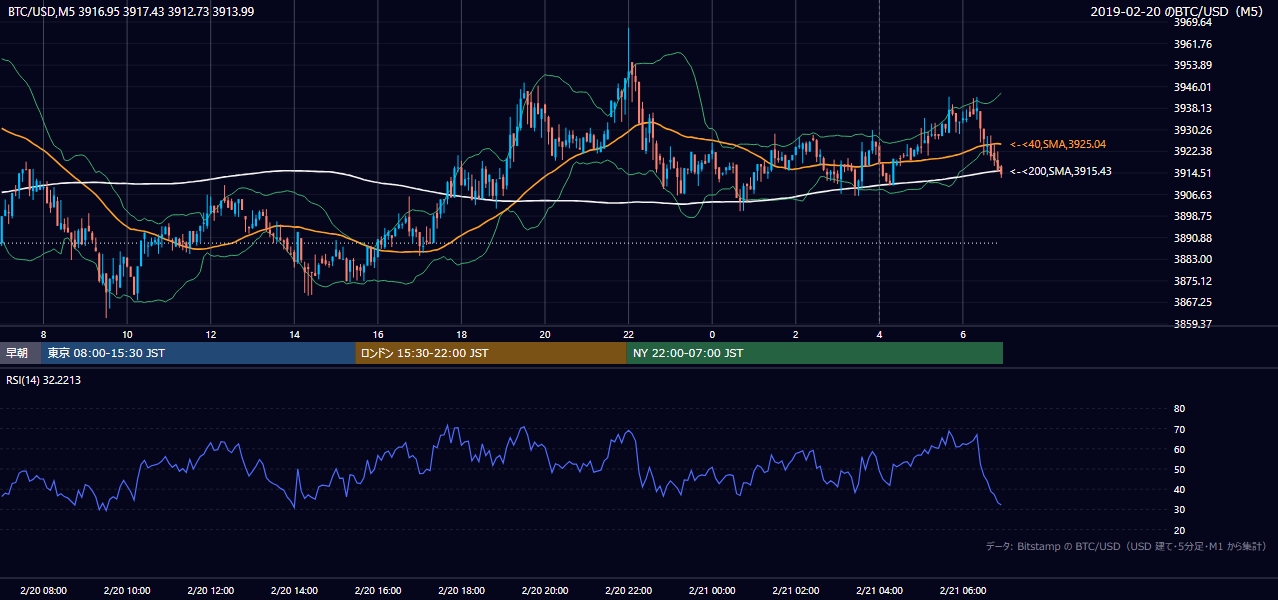Click price axis value 3946.01
Viewport: 1278px width, 600px height.
tap(1192, 87)
